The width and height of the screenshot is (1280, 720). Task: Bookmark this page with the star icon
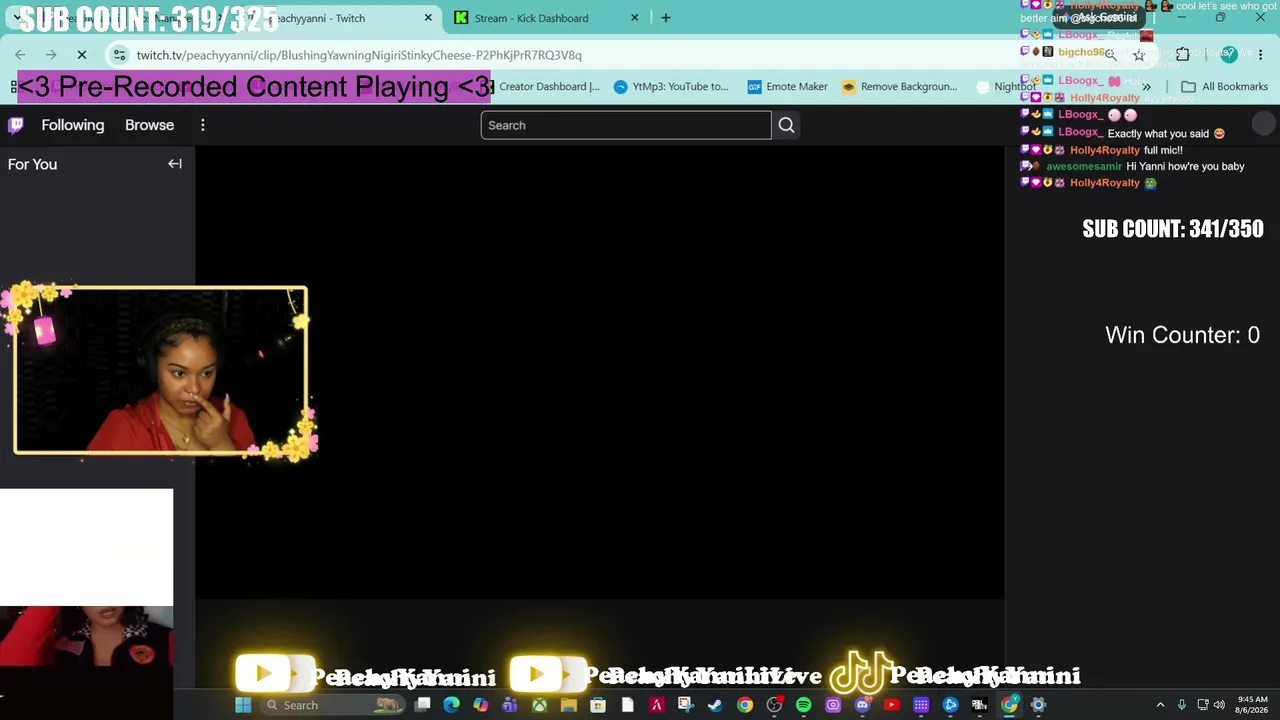[1139, 55]
